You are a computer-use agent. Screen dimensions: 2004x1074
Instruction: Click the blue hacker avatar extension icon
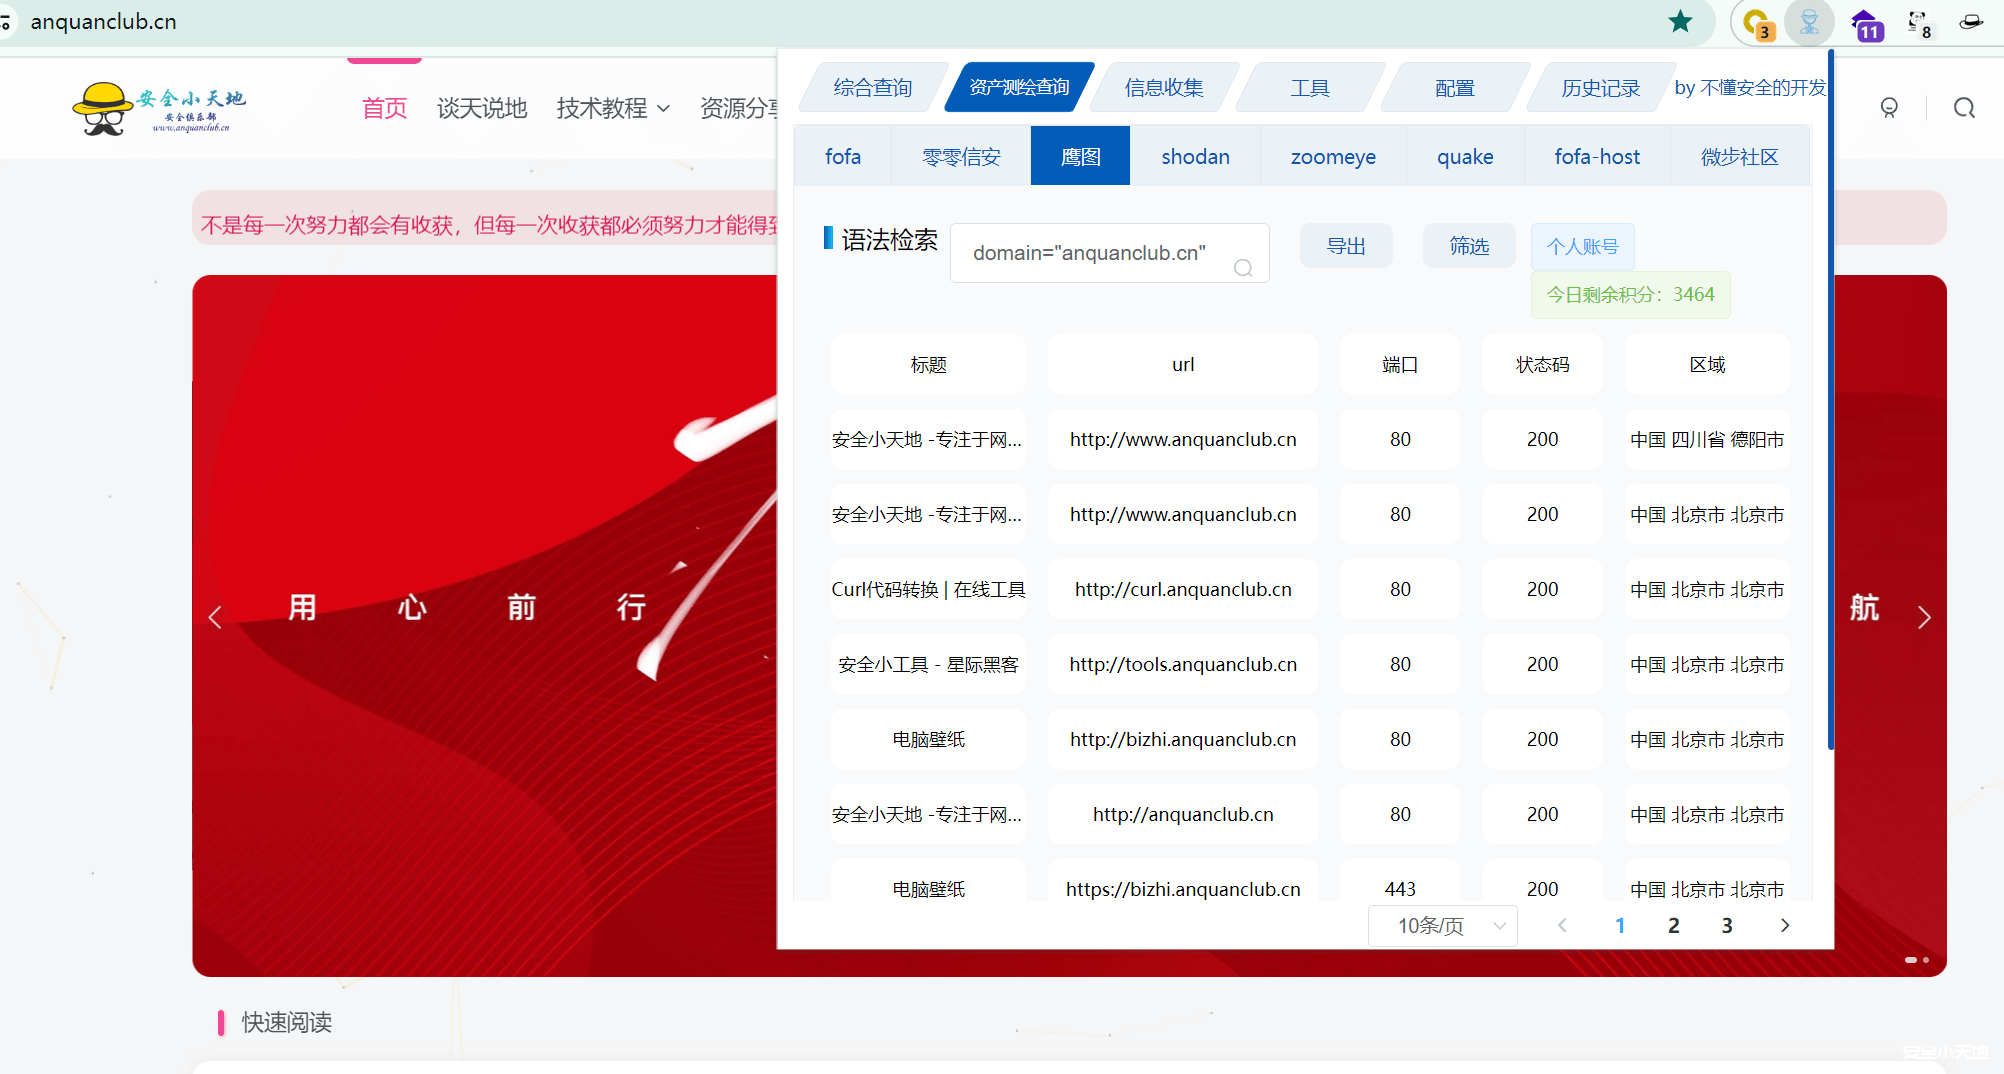(1809, 22)
